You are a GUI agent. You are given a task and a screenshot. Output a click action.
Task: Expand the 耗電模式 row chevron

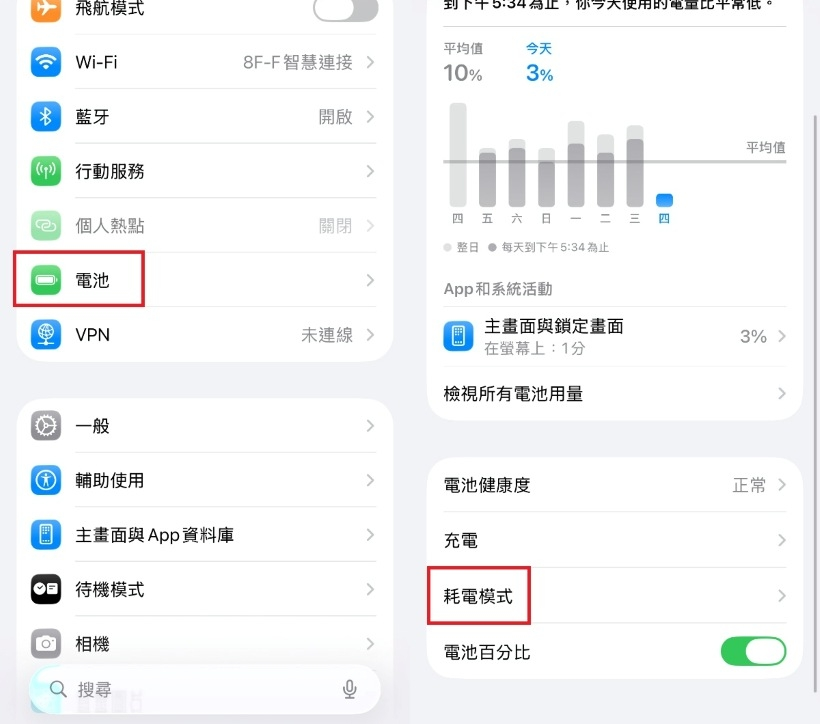[781, 595]
